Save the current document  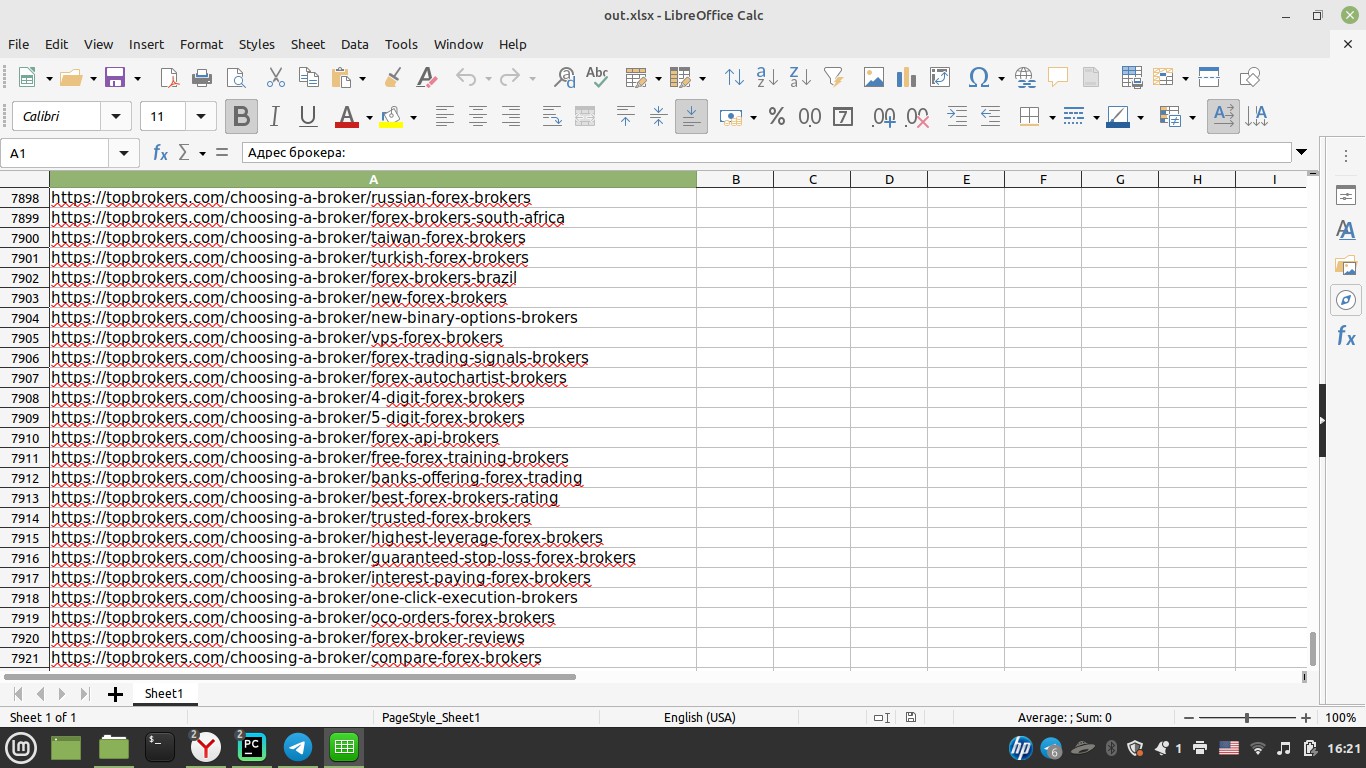[x=115, y=78]
